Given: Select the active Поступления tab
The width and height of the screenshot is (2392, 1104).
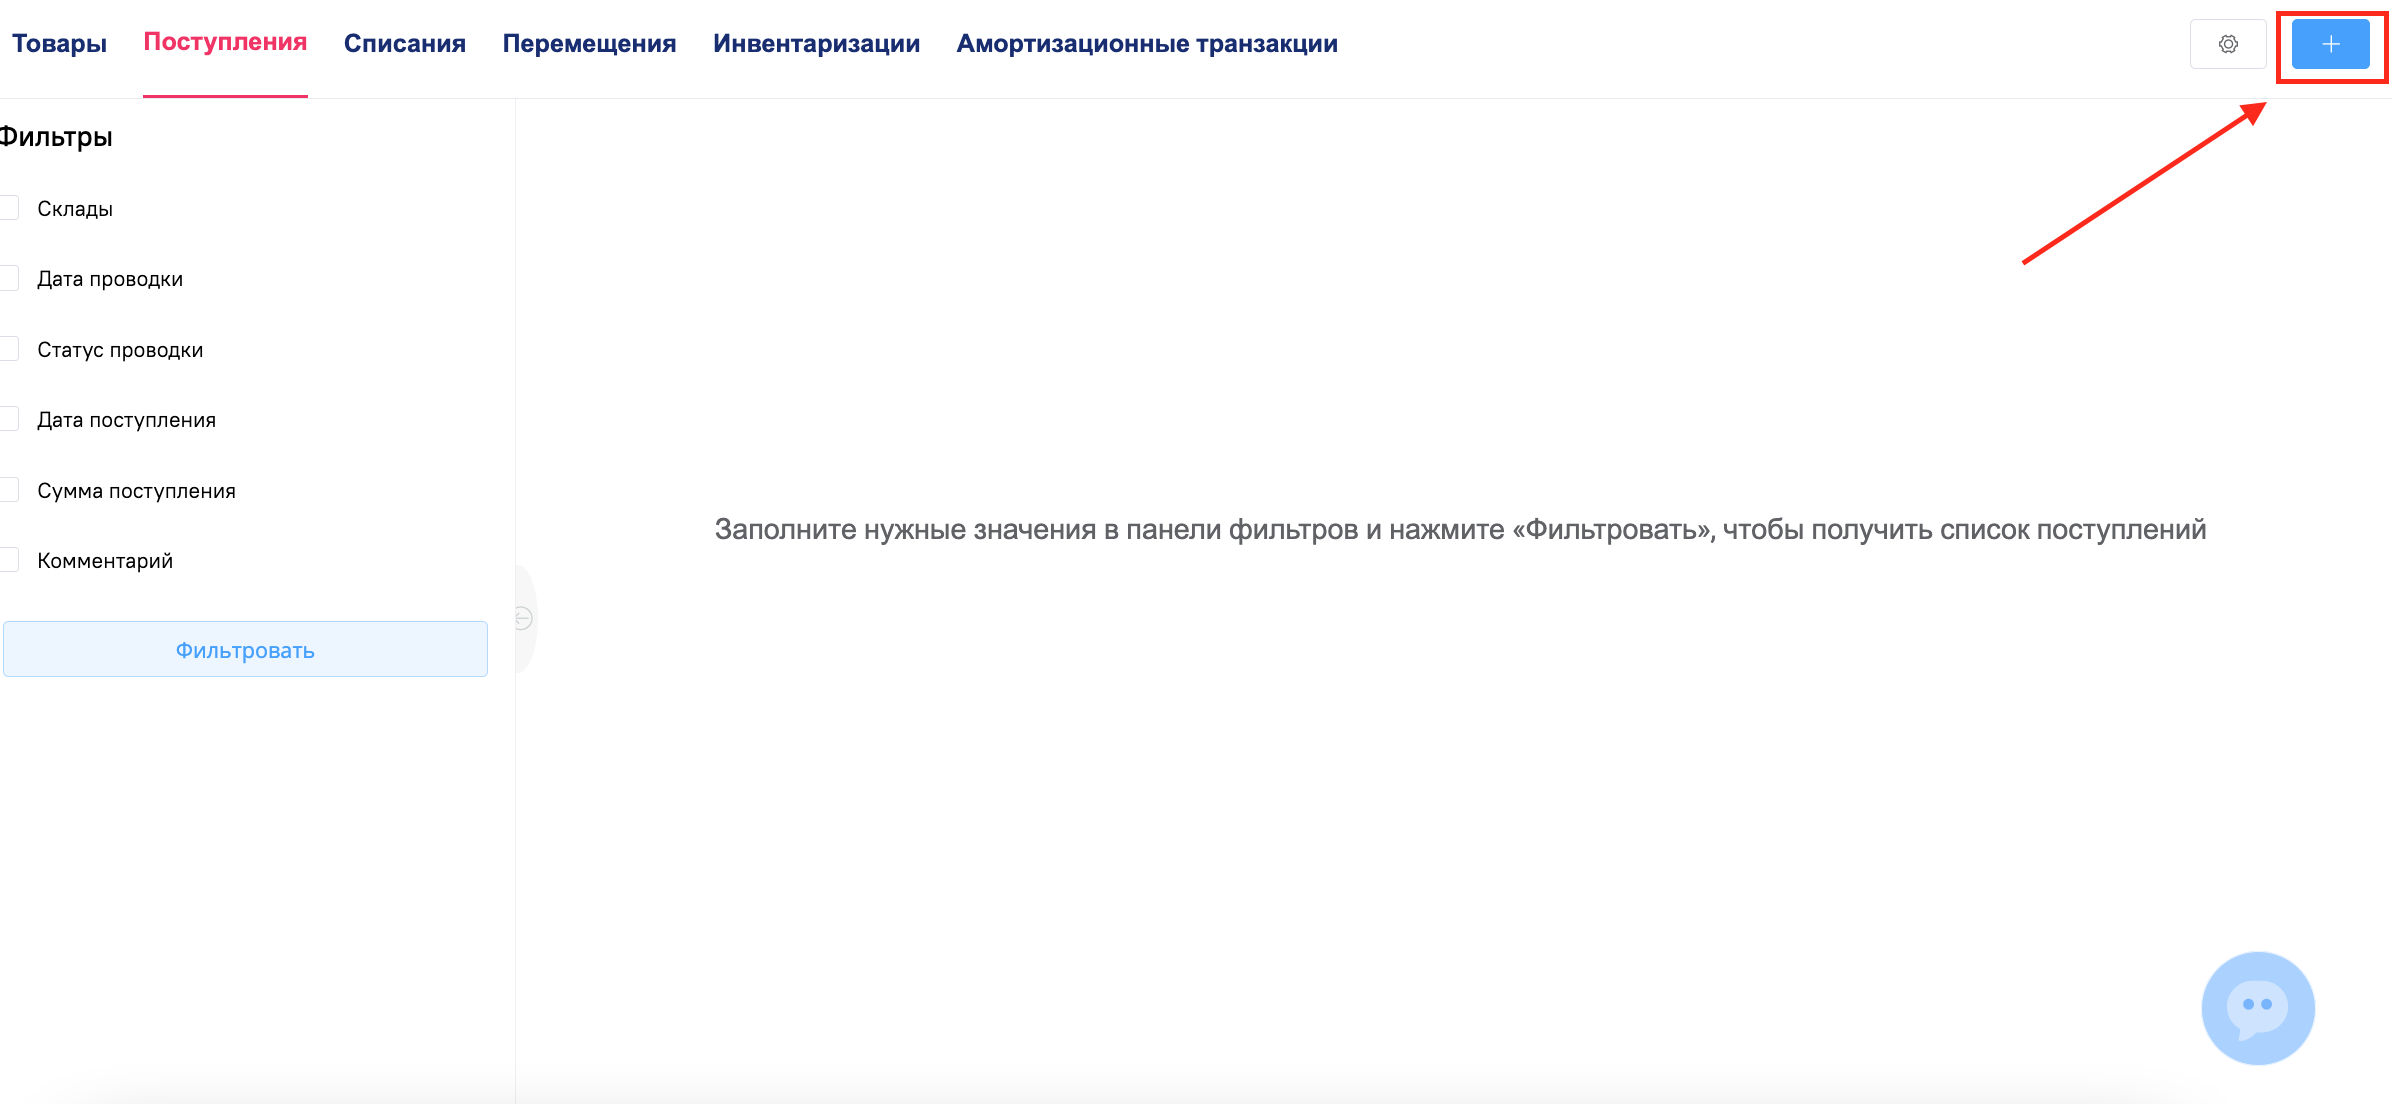Looking at the screenshot, I should coord(225,41).
